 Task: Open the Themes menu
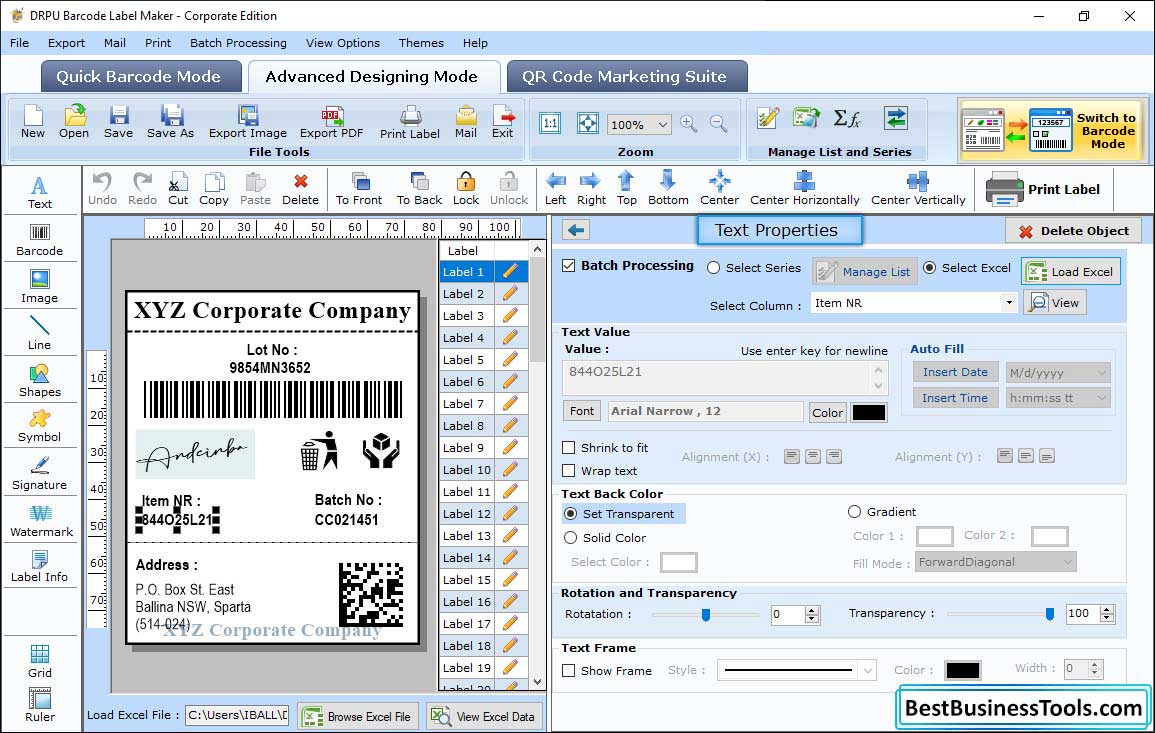point(421,43)
